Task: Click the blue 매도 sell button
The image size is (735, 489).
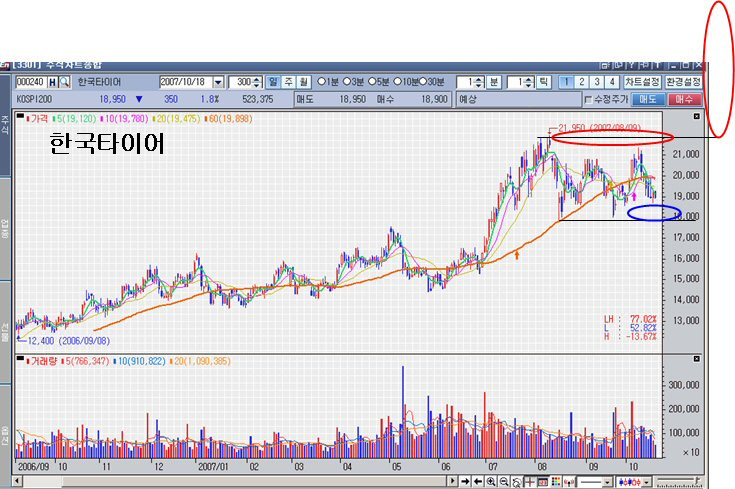Action: tap(648, 99)
